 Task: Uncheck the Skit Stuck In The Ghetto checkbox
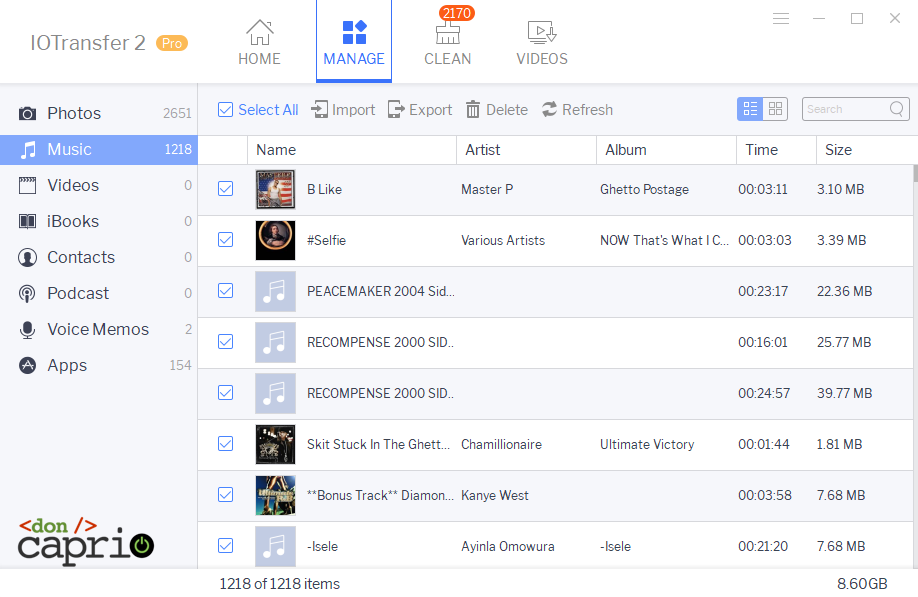tap(225, 444)
